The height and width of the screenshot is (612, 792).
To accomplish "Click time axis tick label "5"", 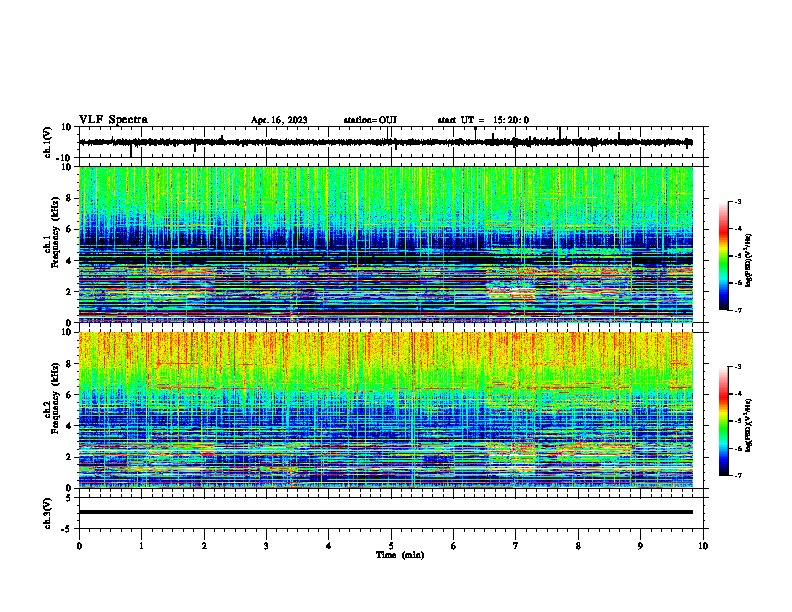I will (x=391, y=546).
